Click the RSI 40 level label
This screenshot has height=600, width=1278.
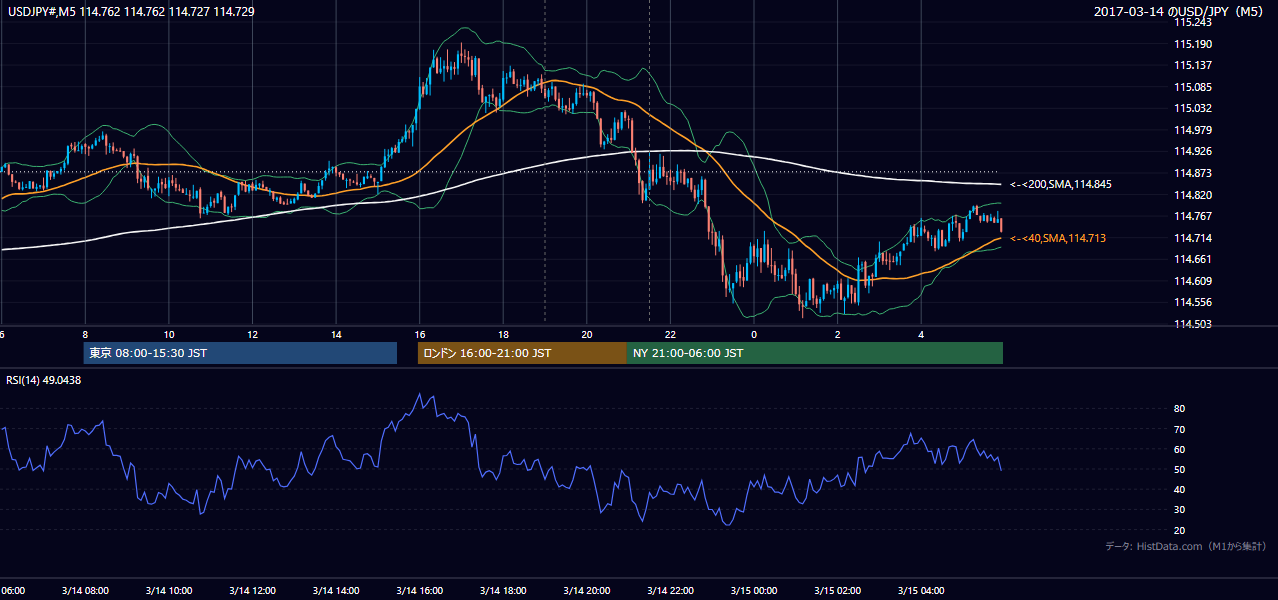pos(1180,489)
